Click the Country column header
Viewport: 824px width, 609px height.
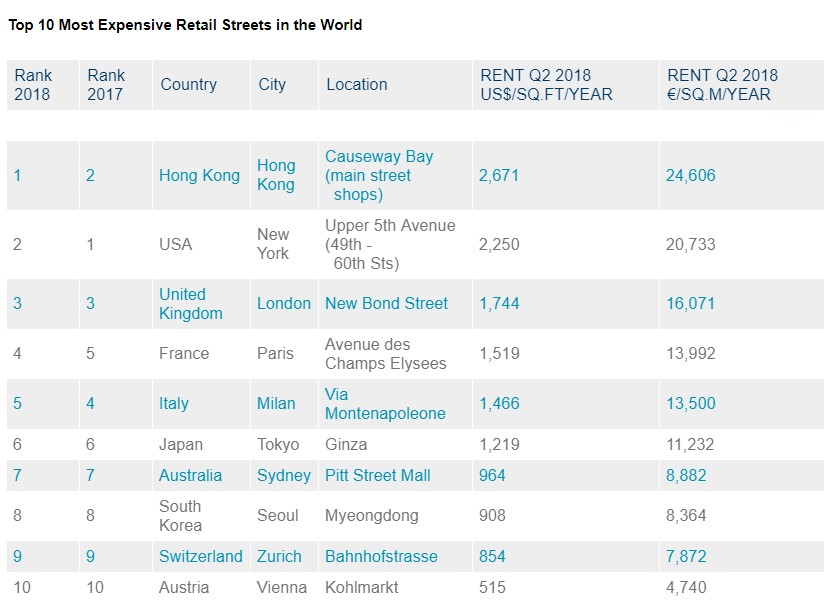click(188, 85)
